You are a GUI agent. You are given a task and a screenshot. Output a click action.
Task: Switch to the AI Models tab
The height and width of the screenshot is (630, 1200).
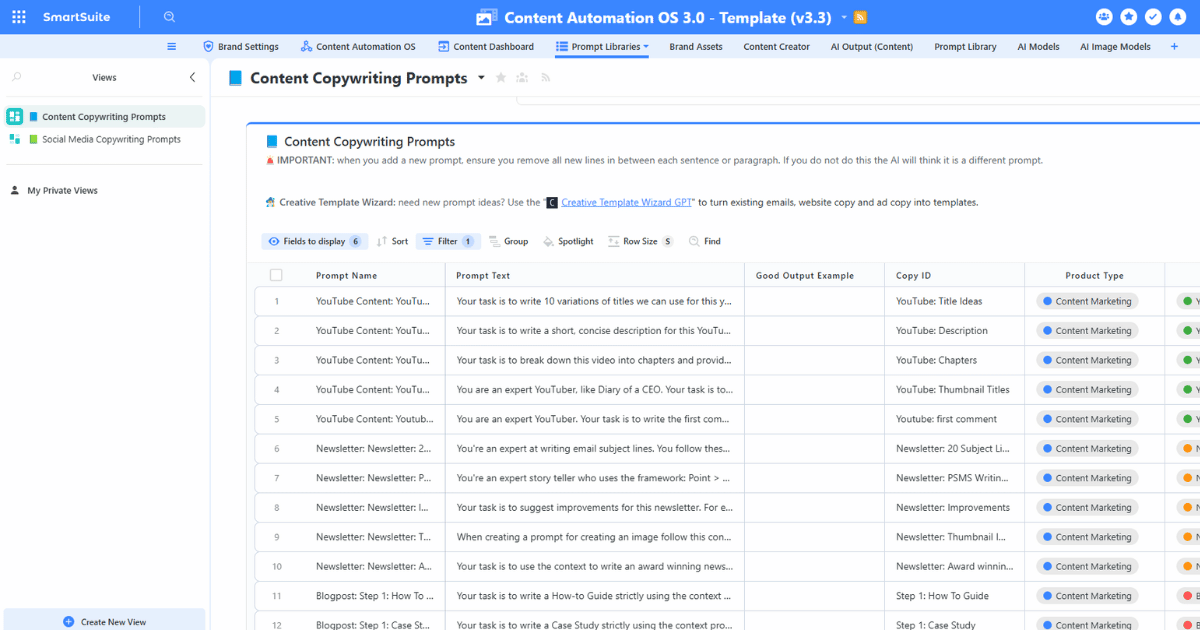(1038, 46)
